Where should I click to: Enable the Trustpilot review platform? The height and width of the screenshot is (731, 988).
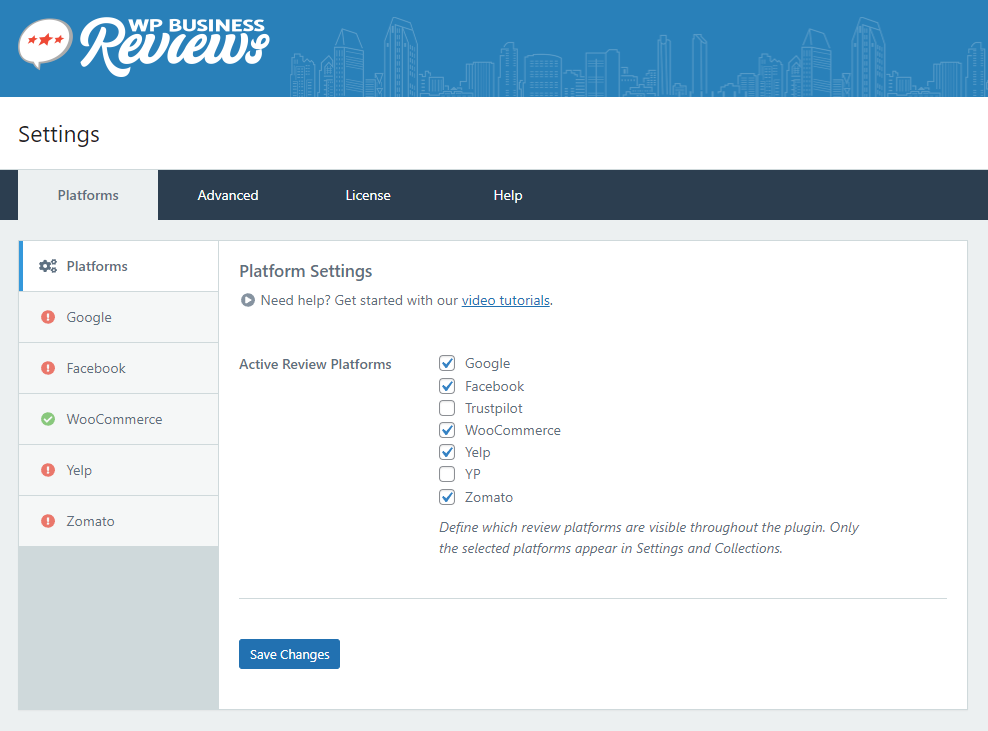446,408
